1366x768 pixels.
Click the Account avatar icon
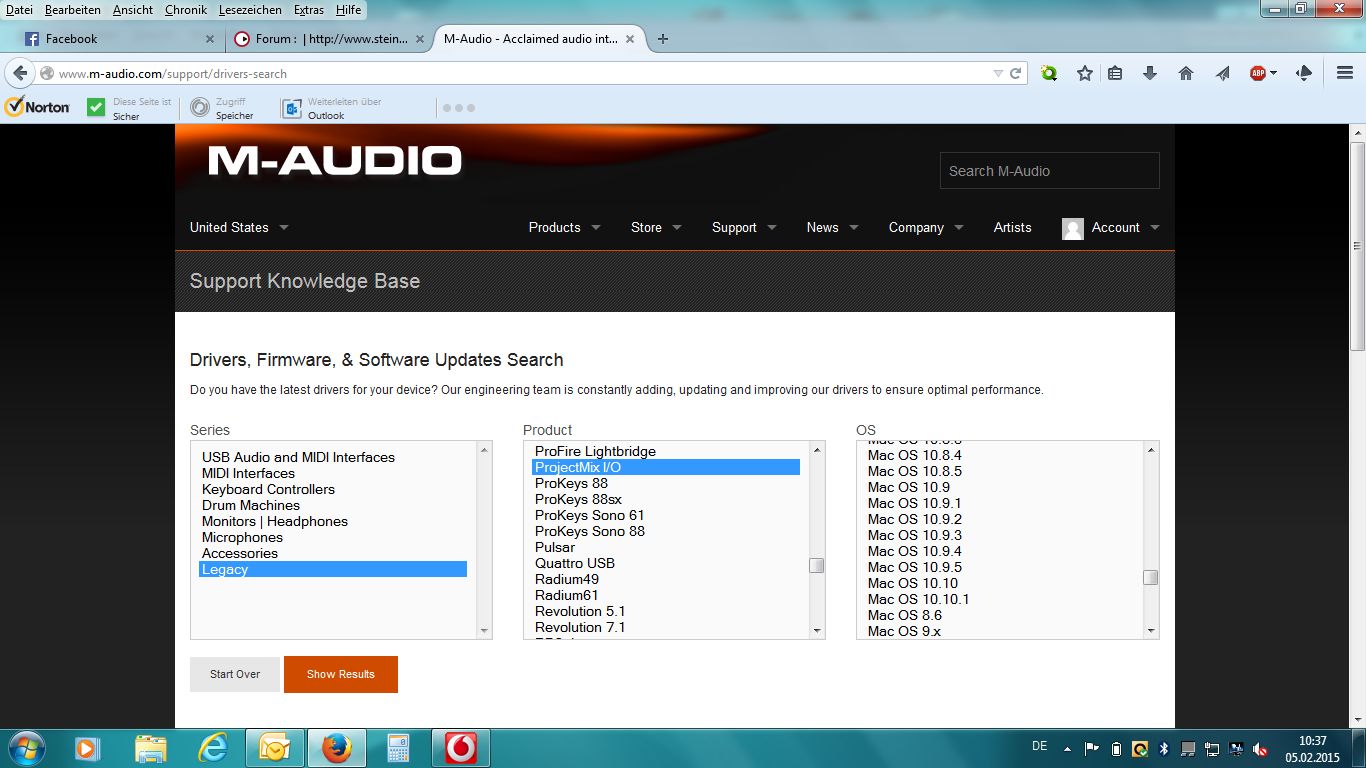click(1073, 228)
